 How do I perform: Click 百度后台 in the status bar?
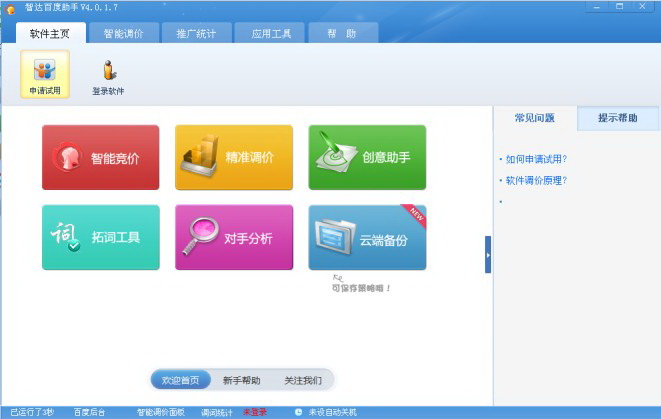[89, 412]
